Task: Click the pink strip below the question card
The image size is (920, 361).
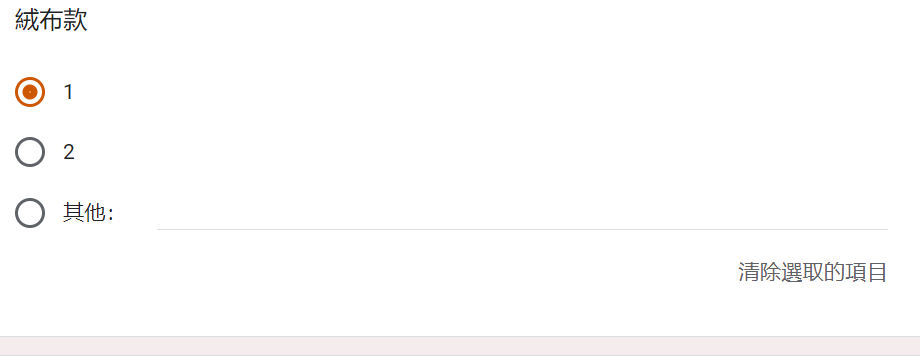Action: point(460,346)
